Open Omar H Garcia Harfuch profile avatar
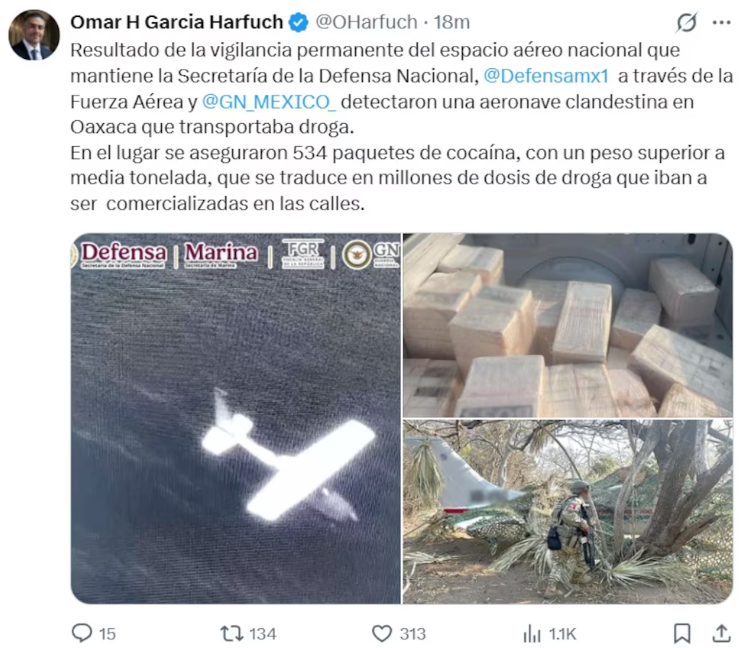 point(34,34)
